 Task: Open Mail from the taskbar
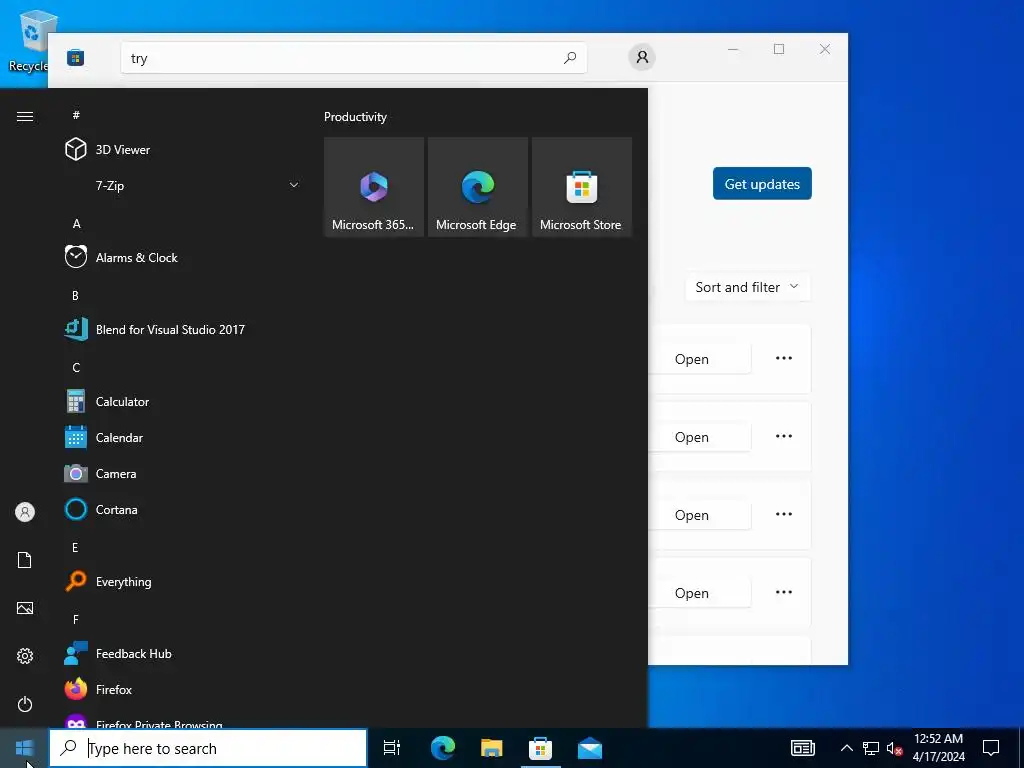pyautogui.click(x=590, y=748)
